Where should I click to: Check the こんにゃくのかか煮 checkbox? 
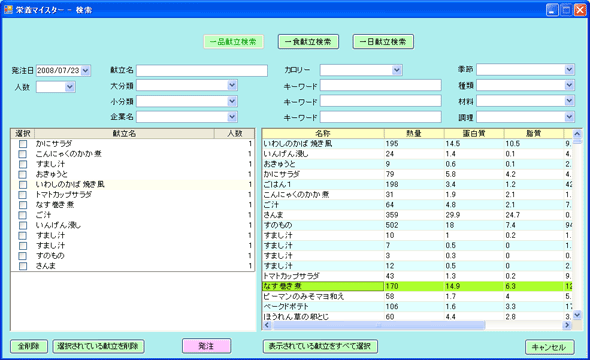coord(23,154)
